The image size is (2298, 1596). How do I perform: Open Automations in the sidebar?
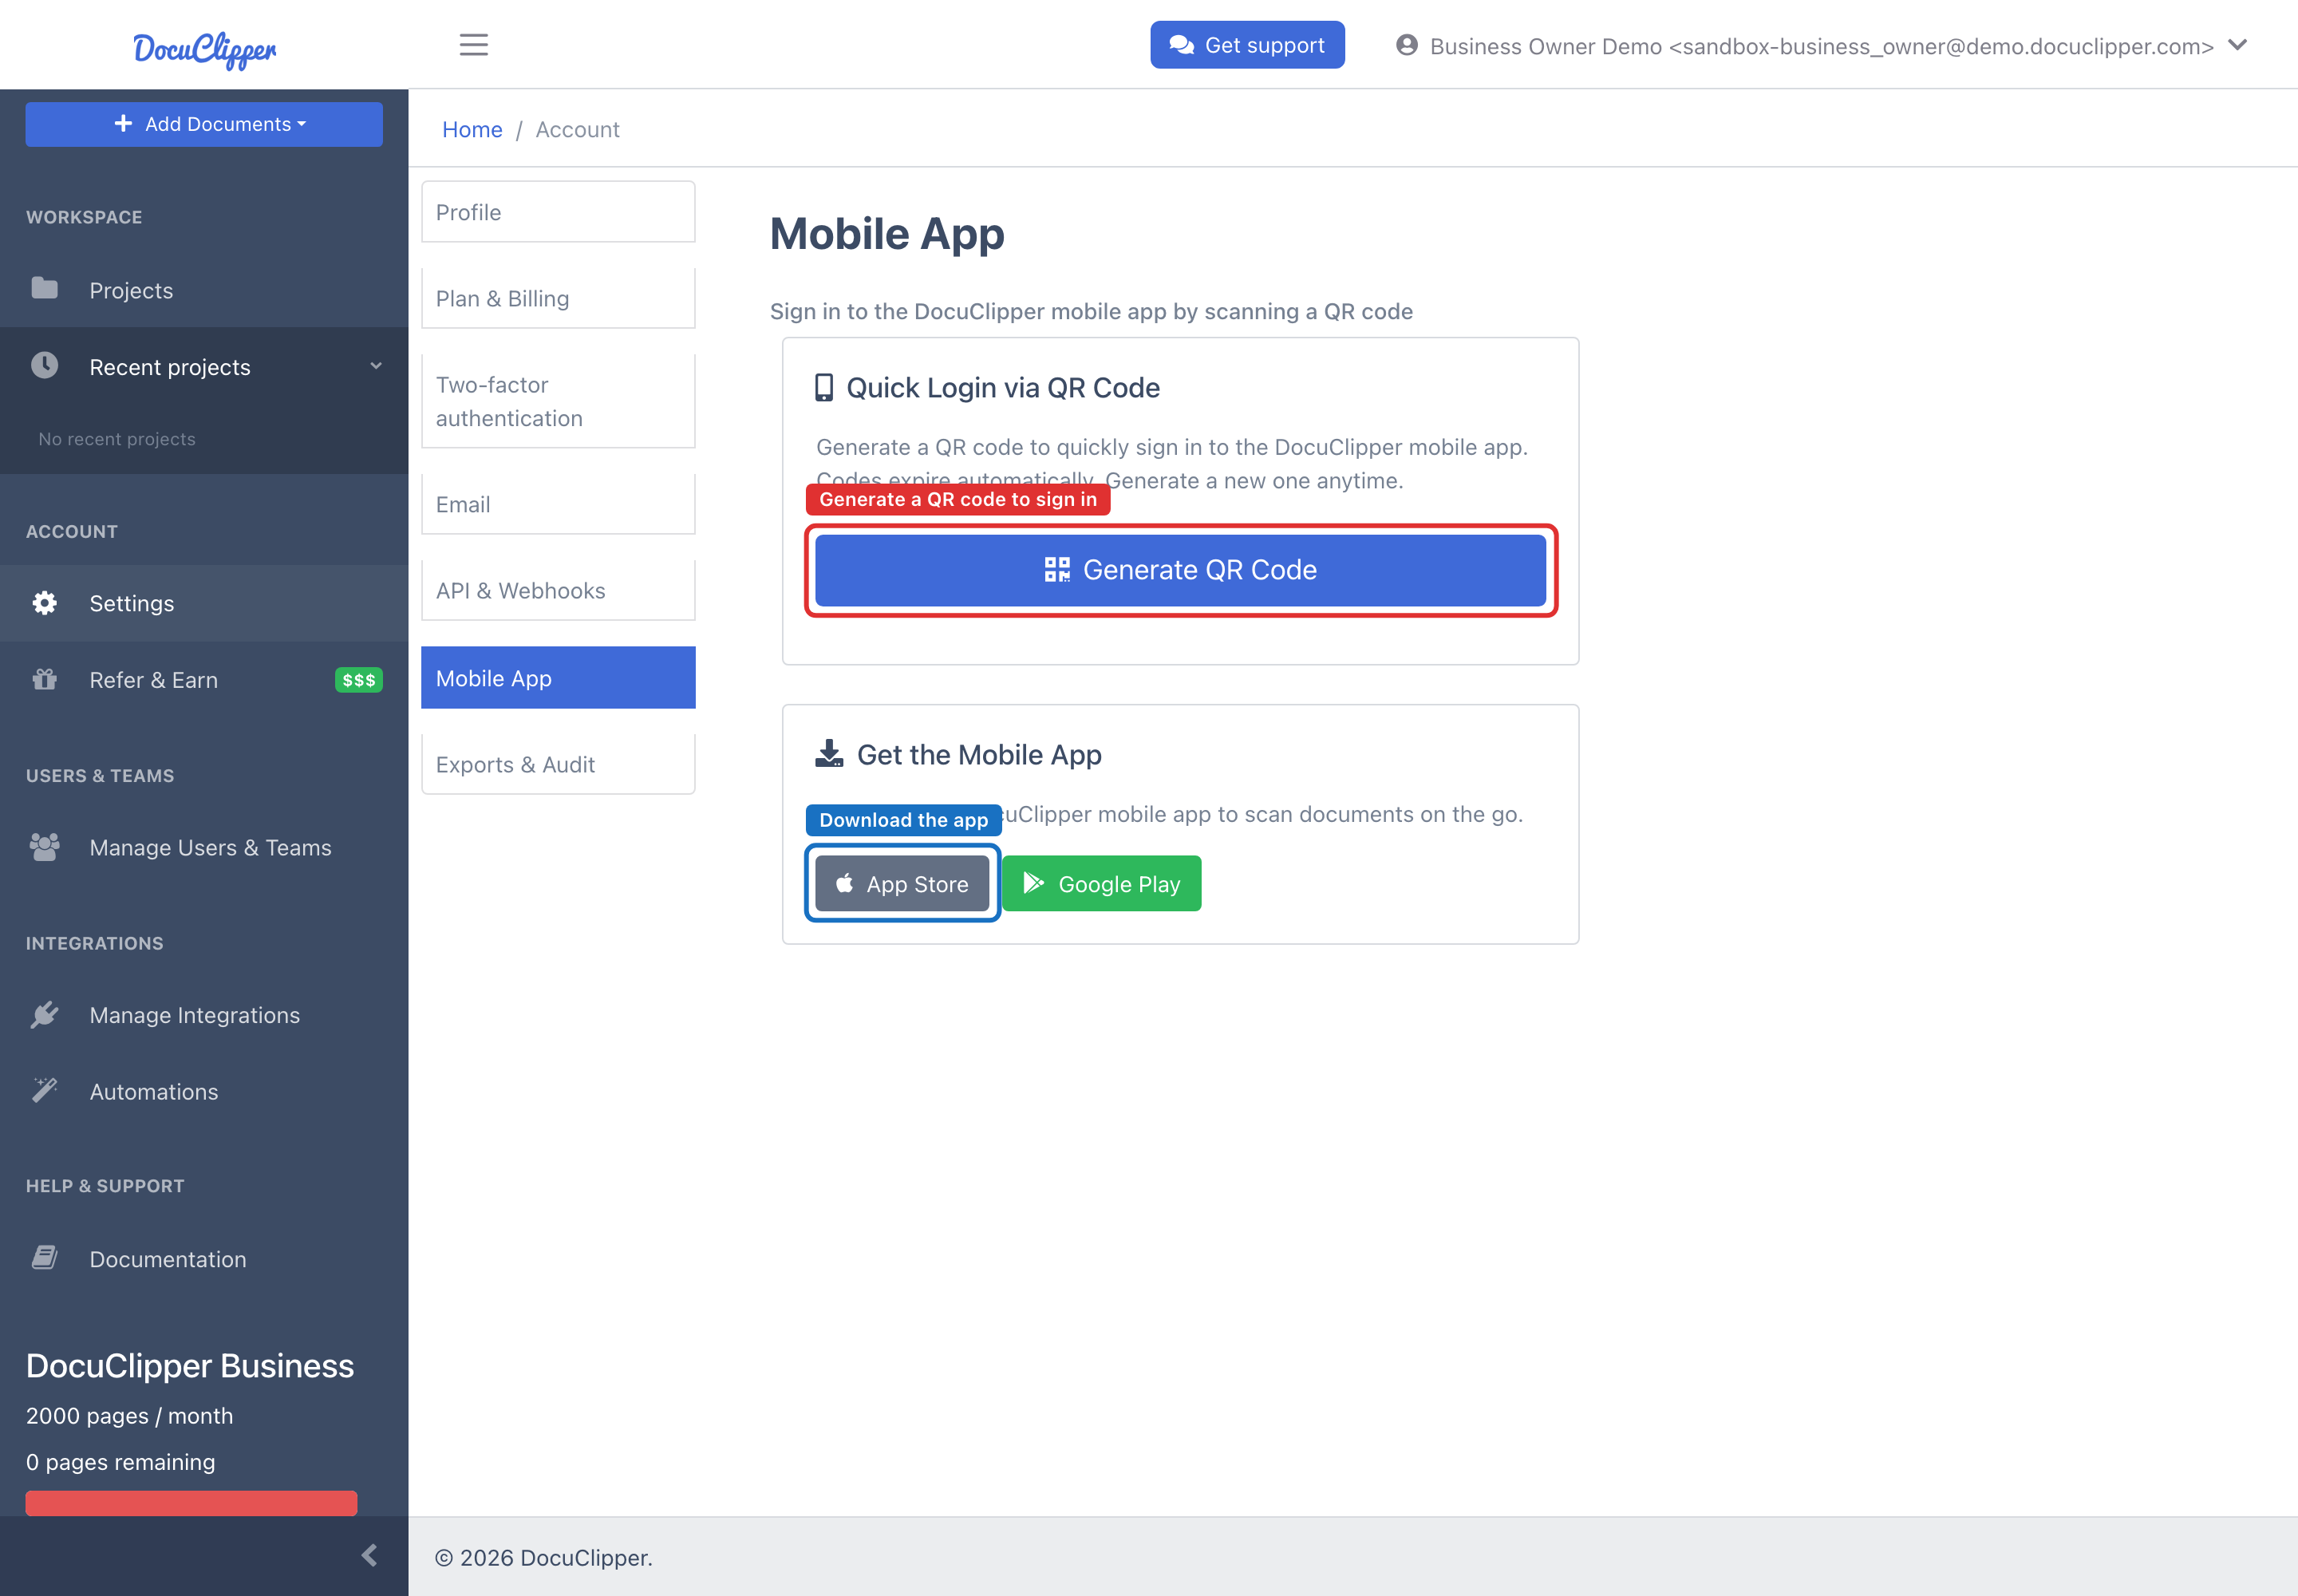(x=204, y=1092)
